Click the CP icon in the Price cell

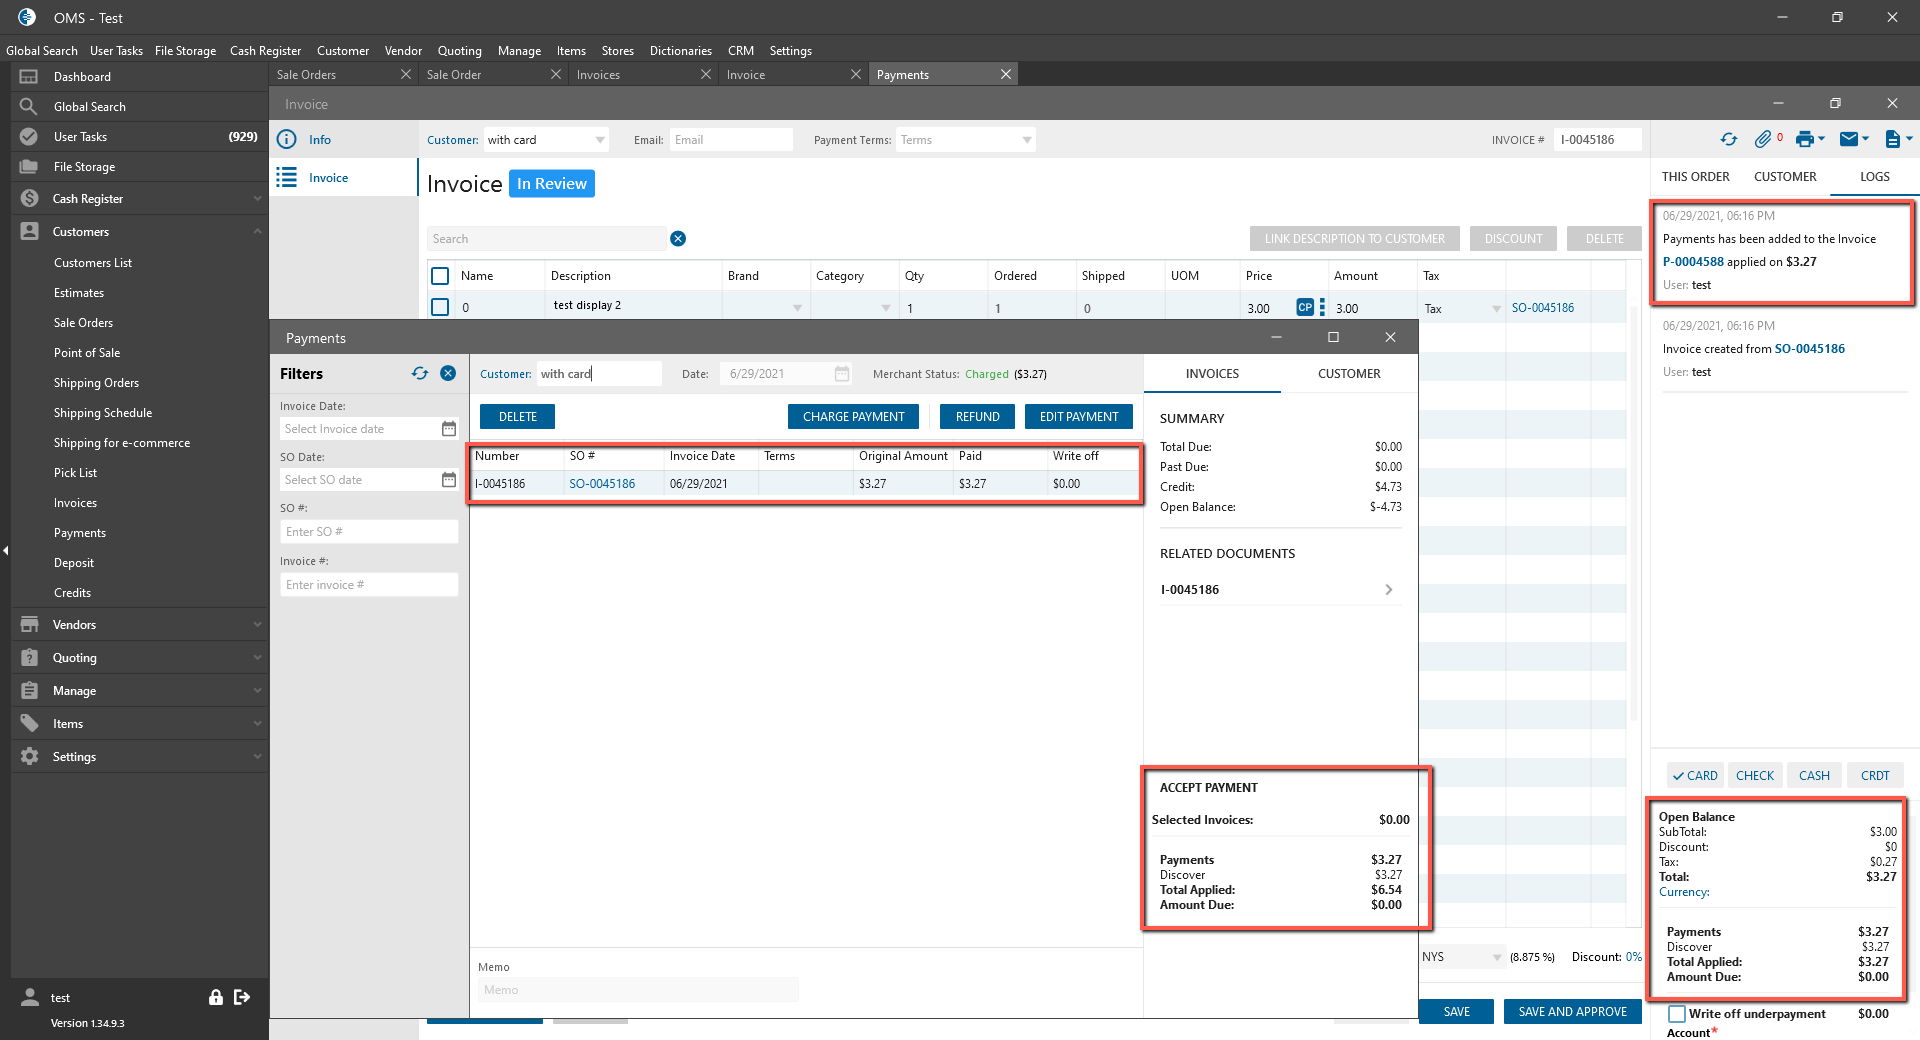click(1305, 308)
